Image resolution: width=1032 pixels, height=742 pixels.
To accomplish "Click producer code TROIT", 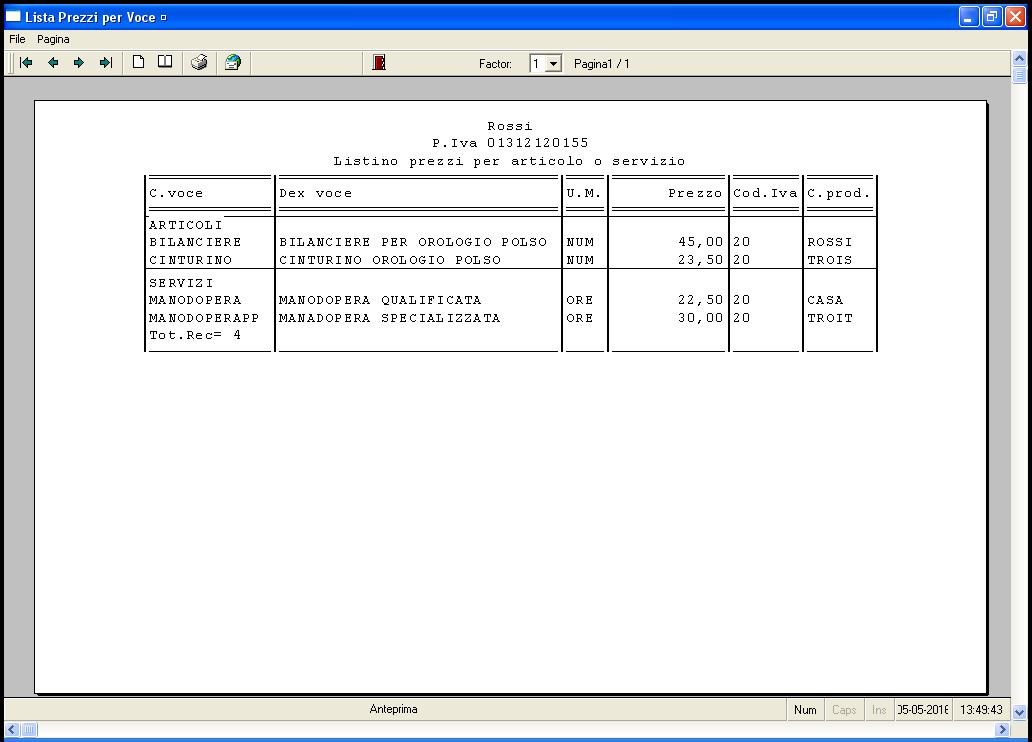I will point(829,317).
